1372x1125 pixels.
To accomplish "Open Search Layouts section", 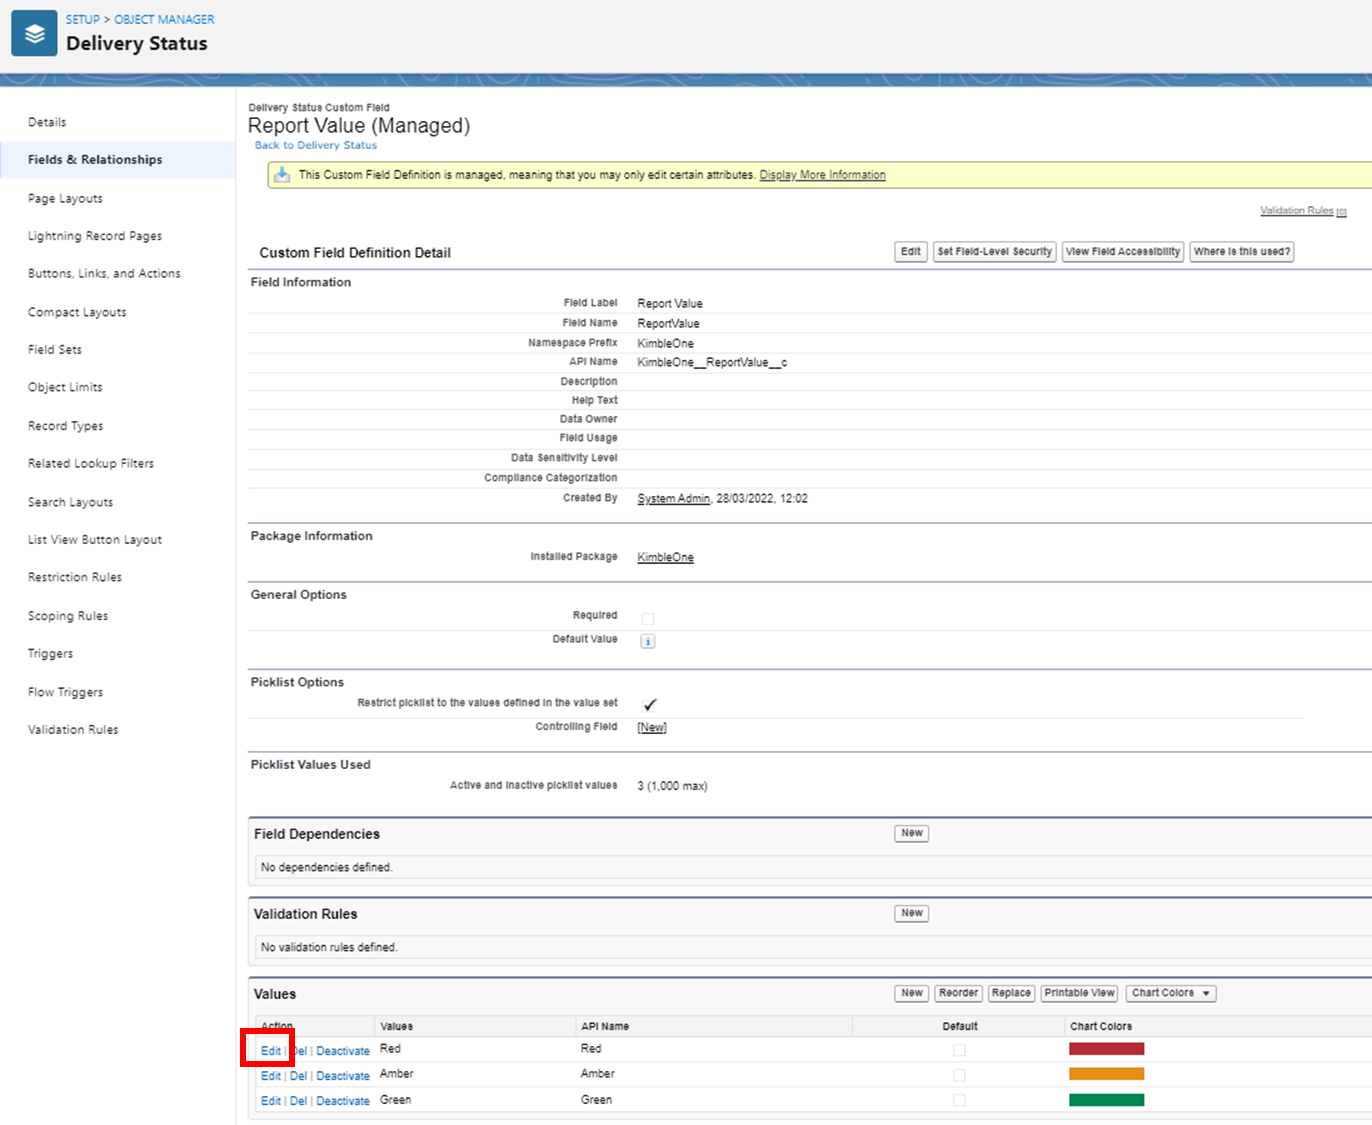I will 70,502.
